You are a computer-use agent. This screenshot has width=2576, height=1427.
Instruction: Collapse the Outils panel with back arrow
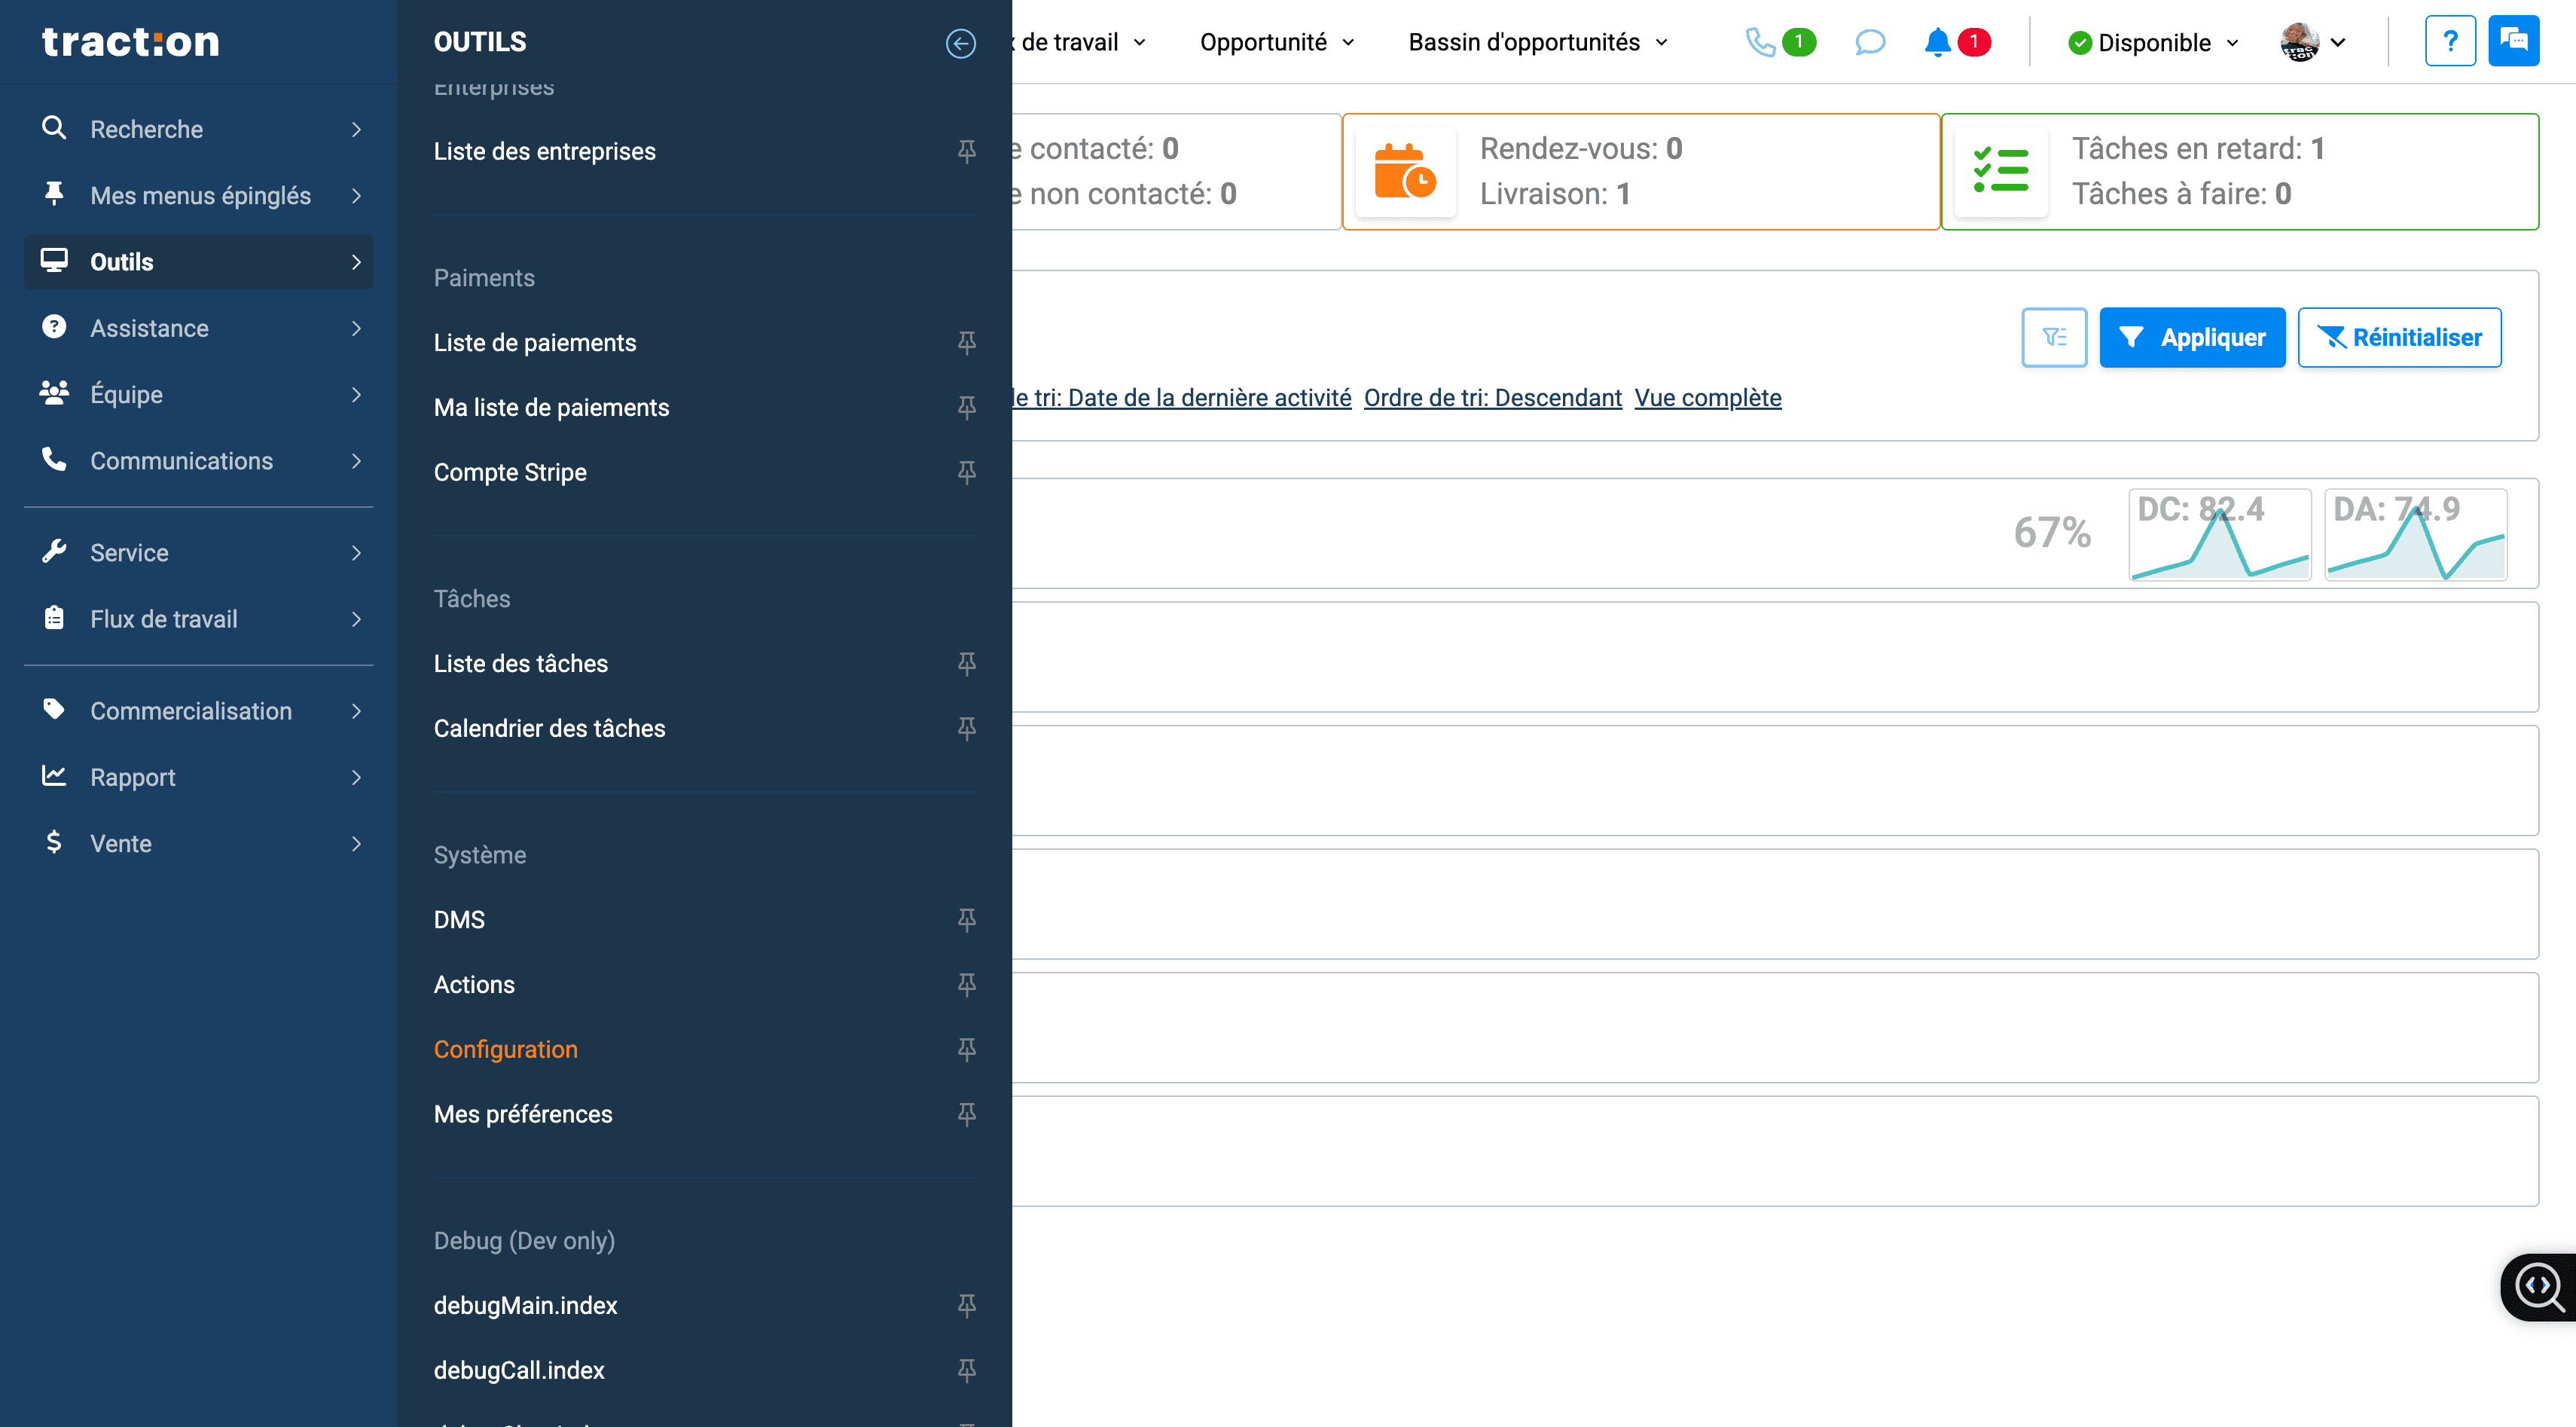pos(960,43)
